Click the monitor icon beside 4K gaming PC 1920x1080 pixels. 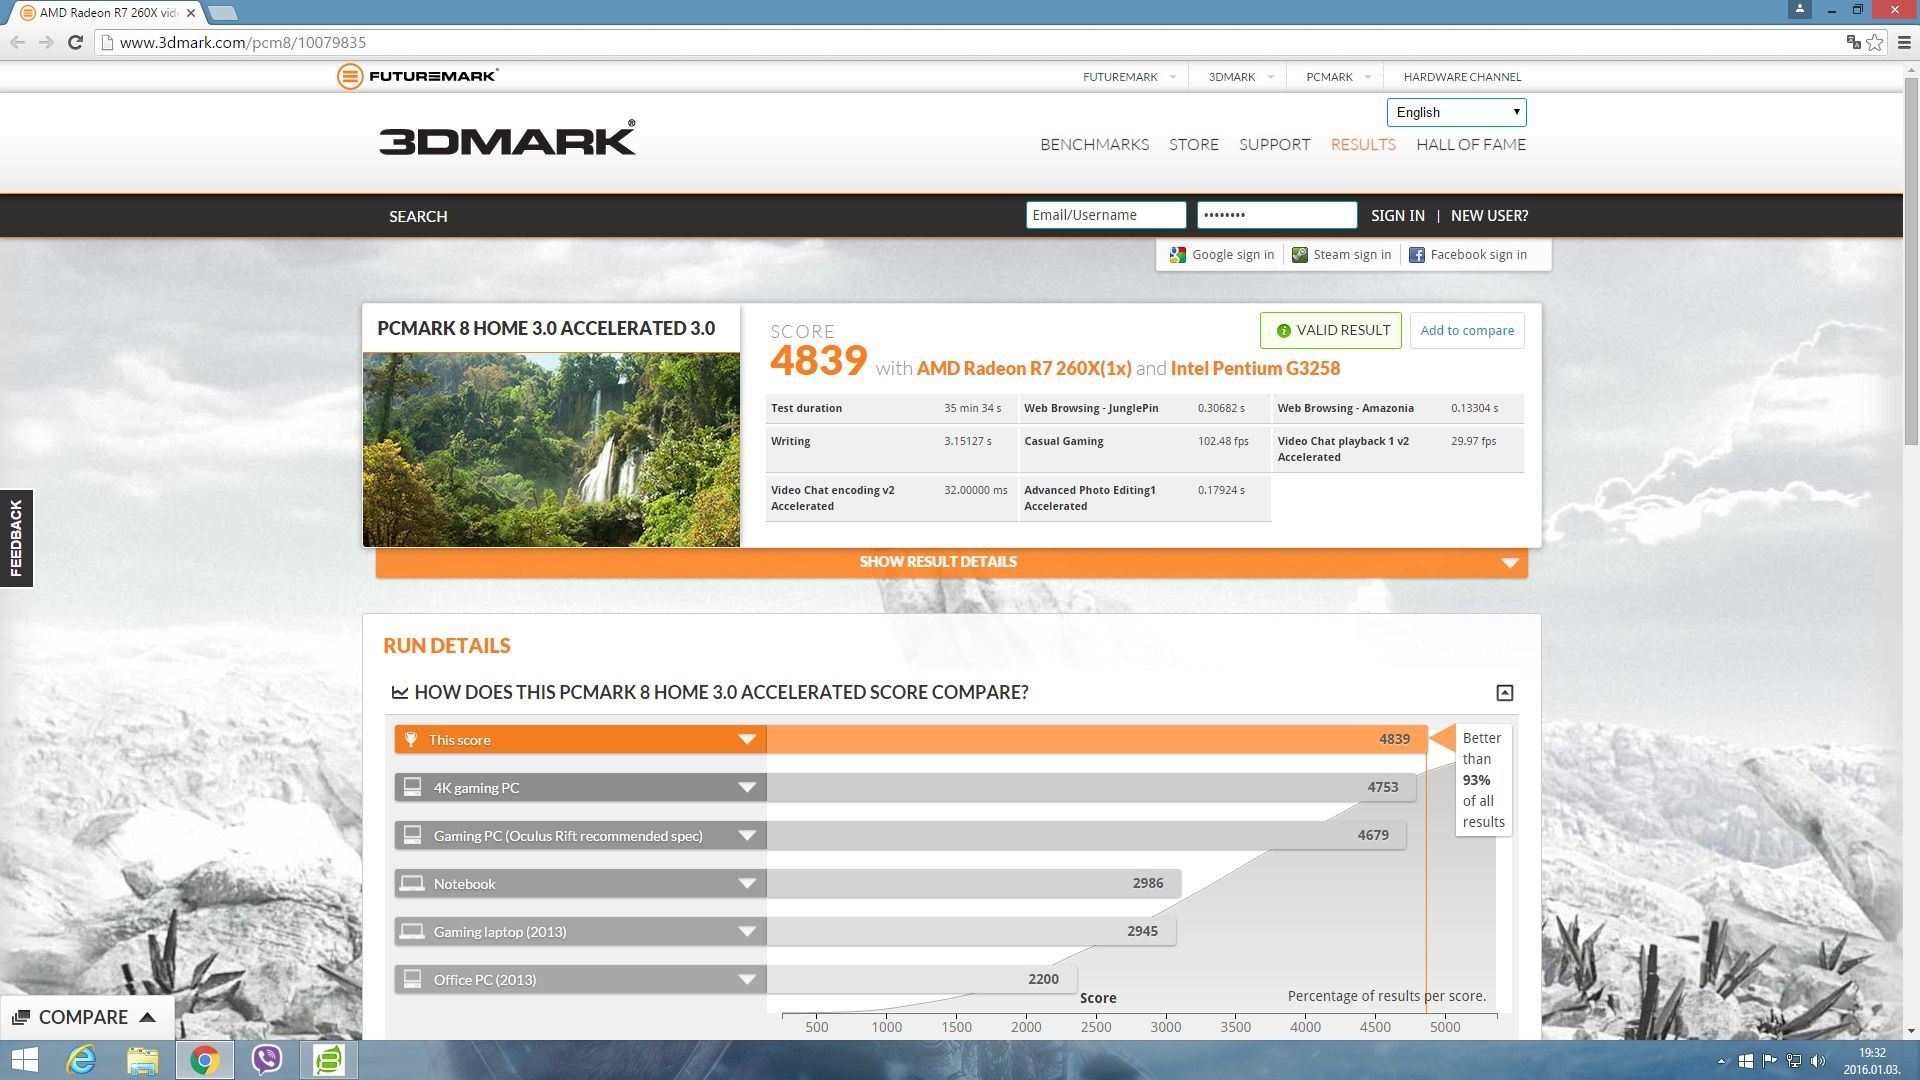point(412,788)
